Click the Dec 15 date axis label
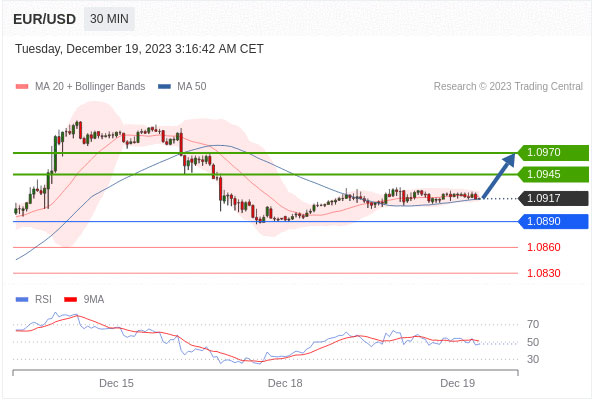Image resolution: width=595 pixels, height=404 pixels. (116, 383)
